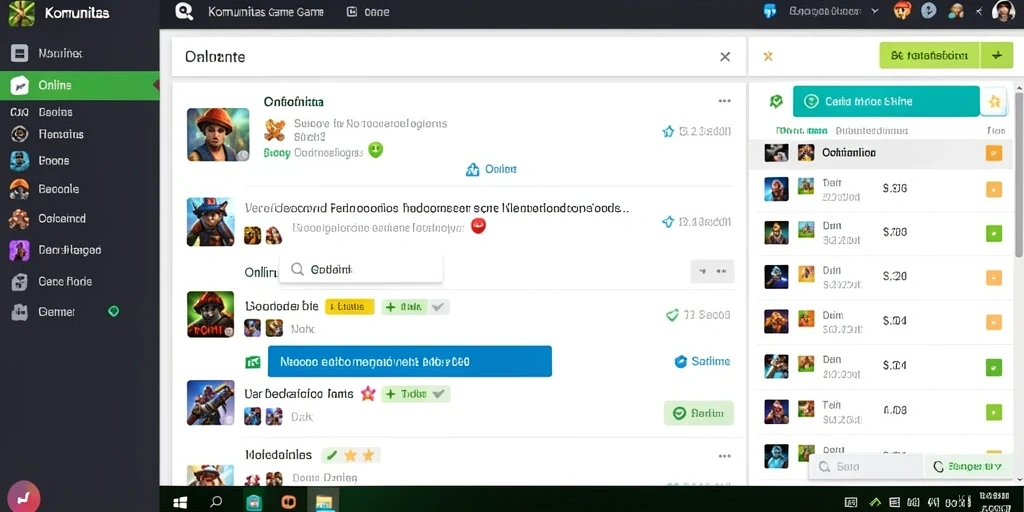Click the blue chat icon in top bar
The image size is (1024, 512).
[x=770, y=11]
